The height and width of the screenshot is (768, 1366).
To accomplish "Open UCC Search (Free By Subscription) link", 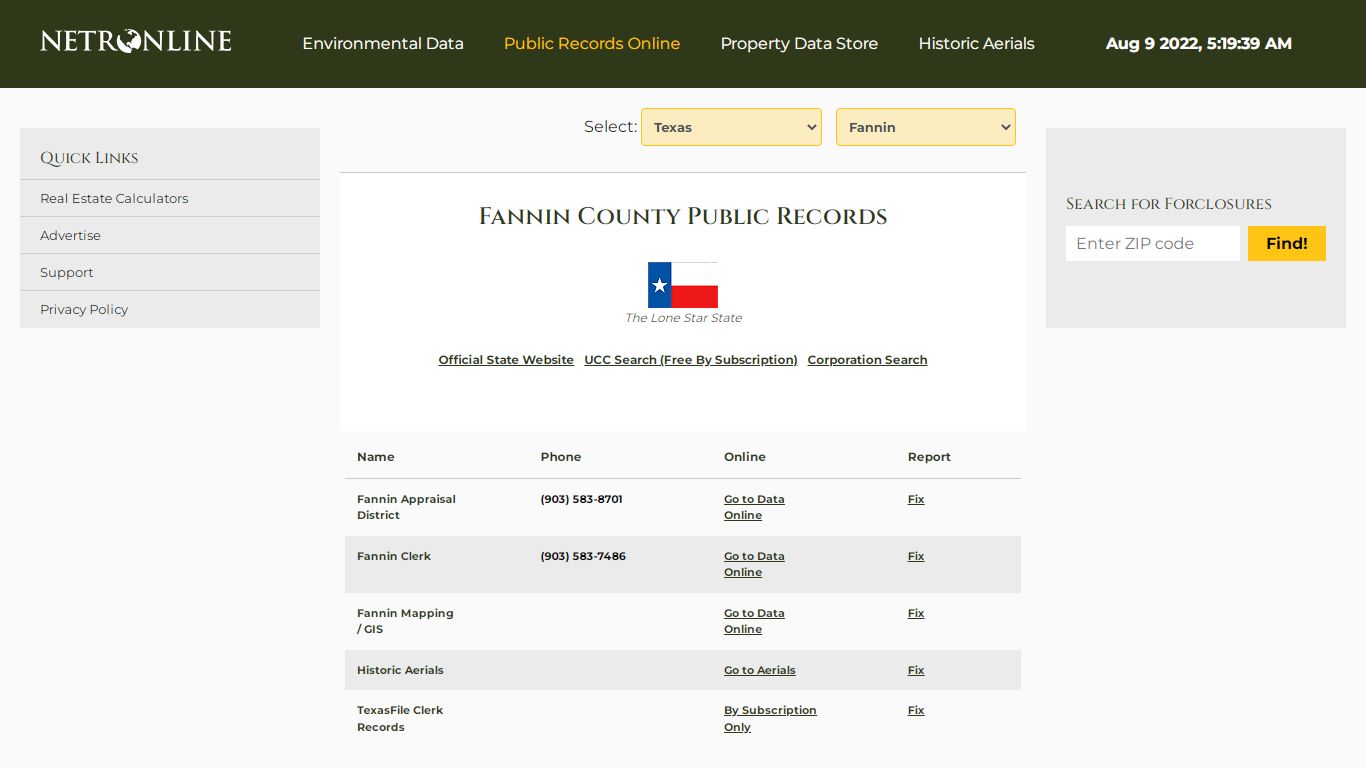I will coord(691,360).
